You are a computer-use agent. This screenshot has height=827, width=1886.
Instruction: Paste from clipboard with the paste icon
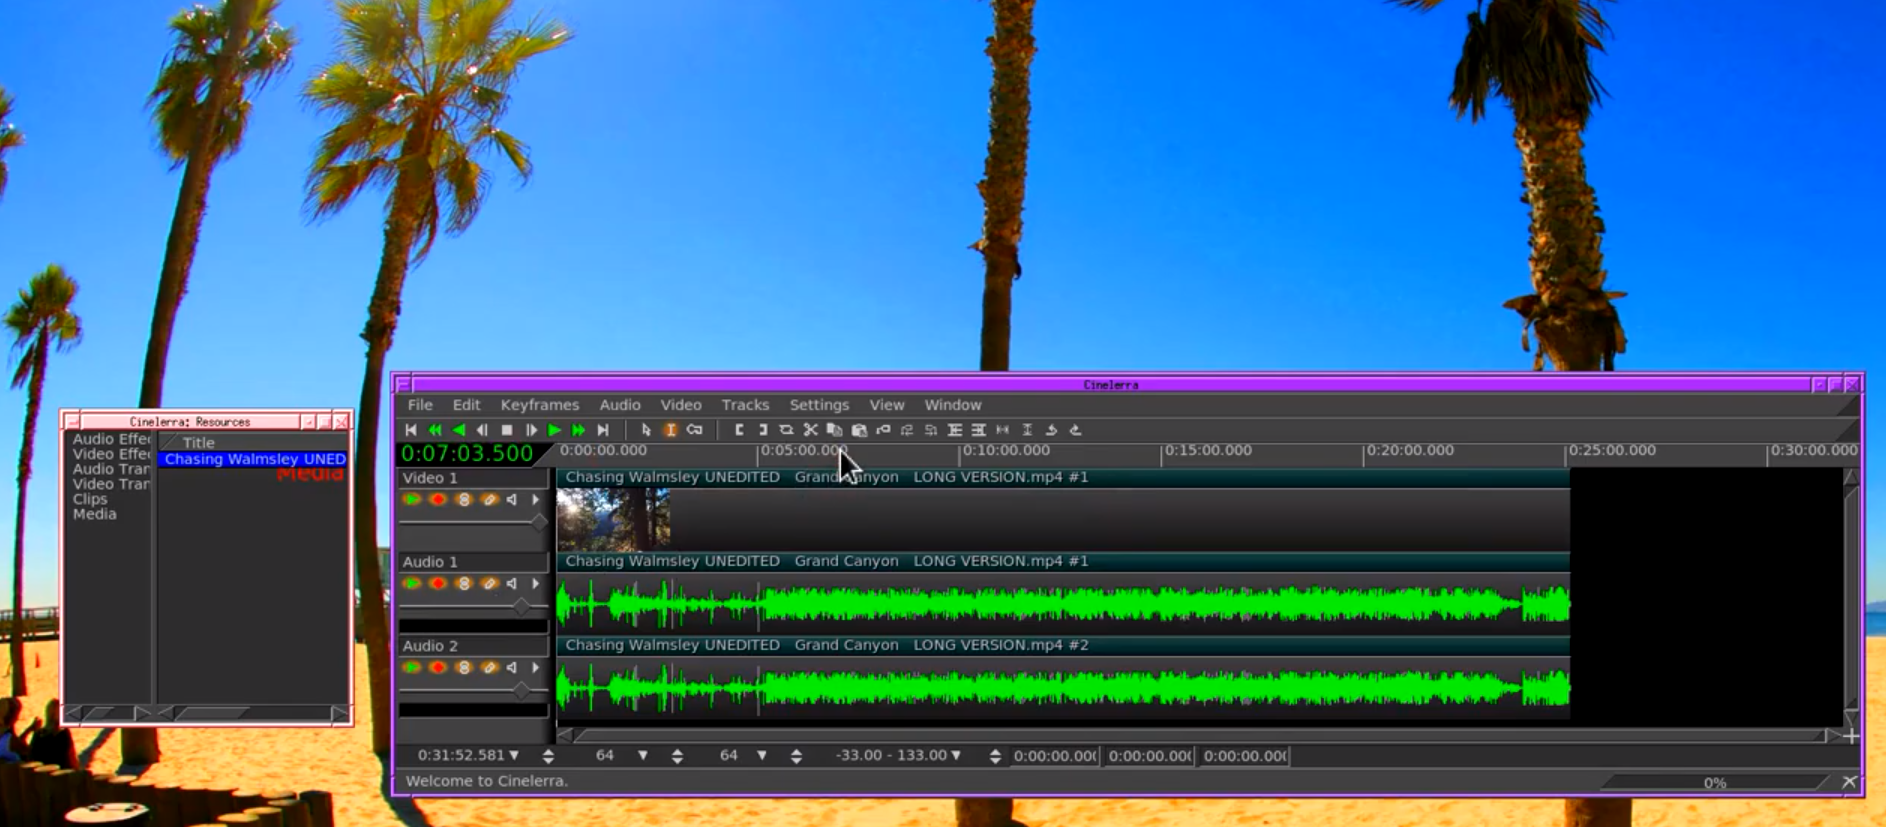859,430
